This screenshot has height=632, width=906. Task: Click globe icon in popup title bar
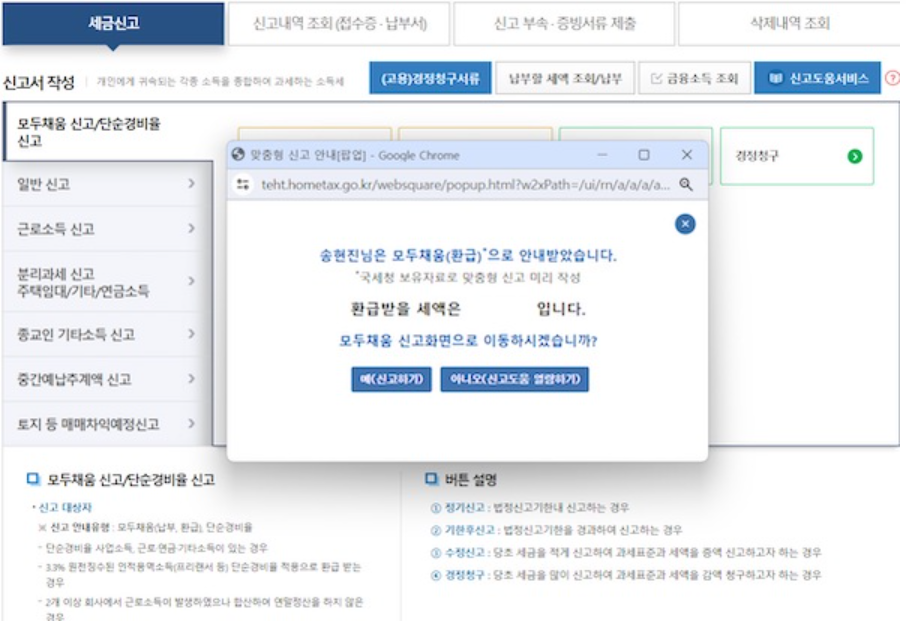coord(238,155)
